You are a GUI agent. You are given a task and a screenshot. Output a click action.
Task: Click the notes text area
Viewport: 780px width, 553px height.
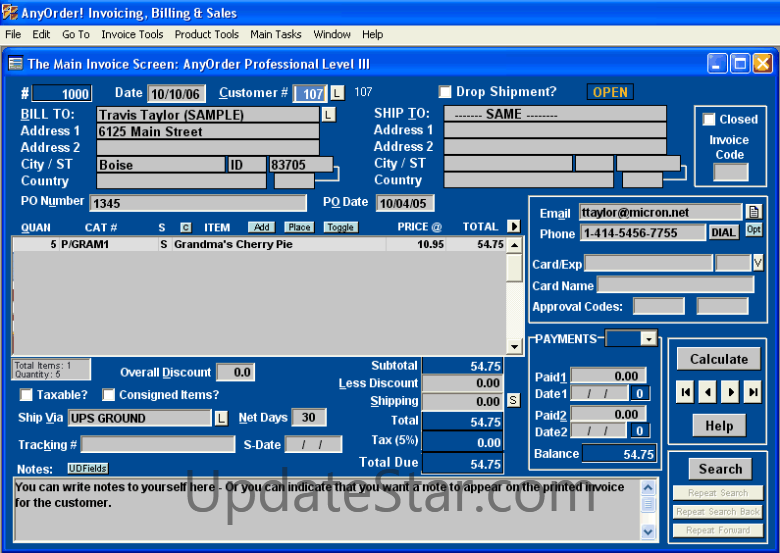pos(326,509)
